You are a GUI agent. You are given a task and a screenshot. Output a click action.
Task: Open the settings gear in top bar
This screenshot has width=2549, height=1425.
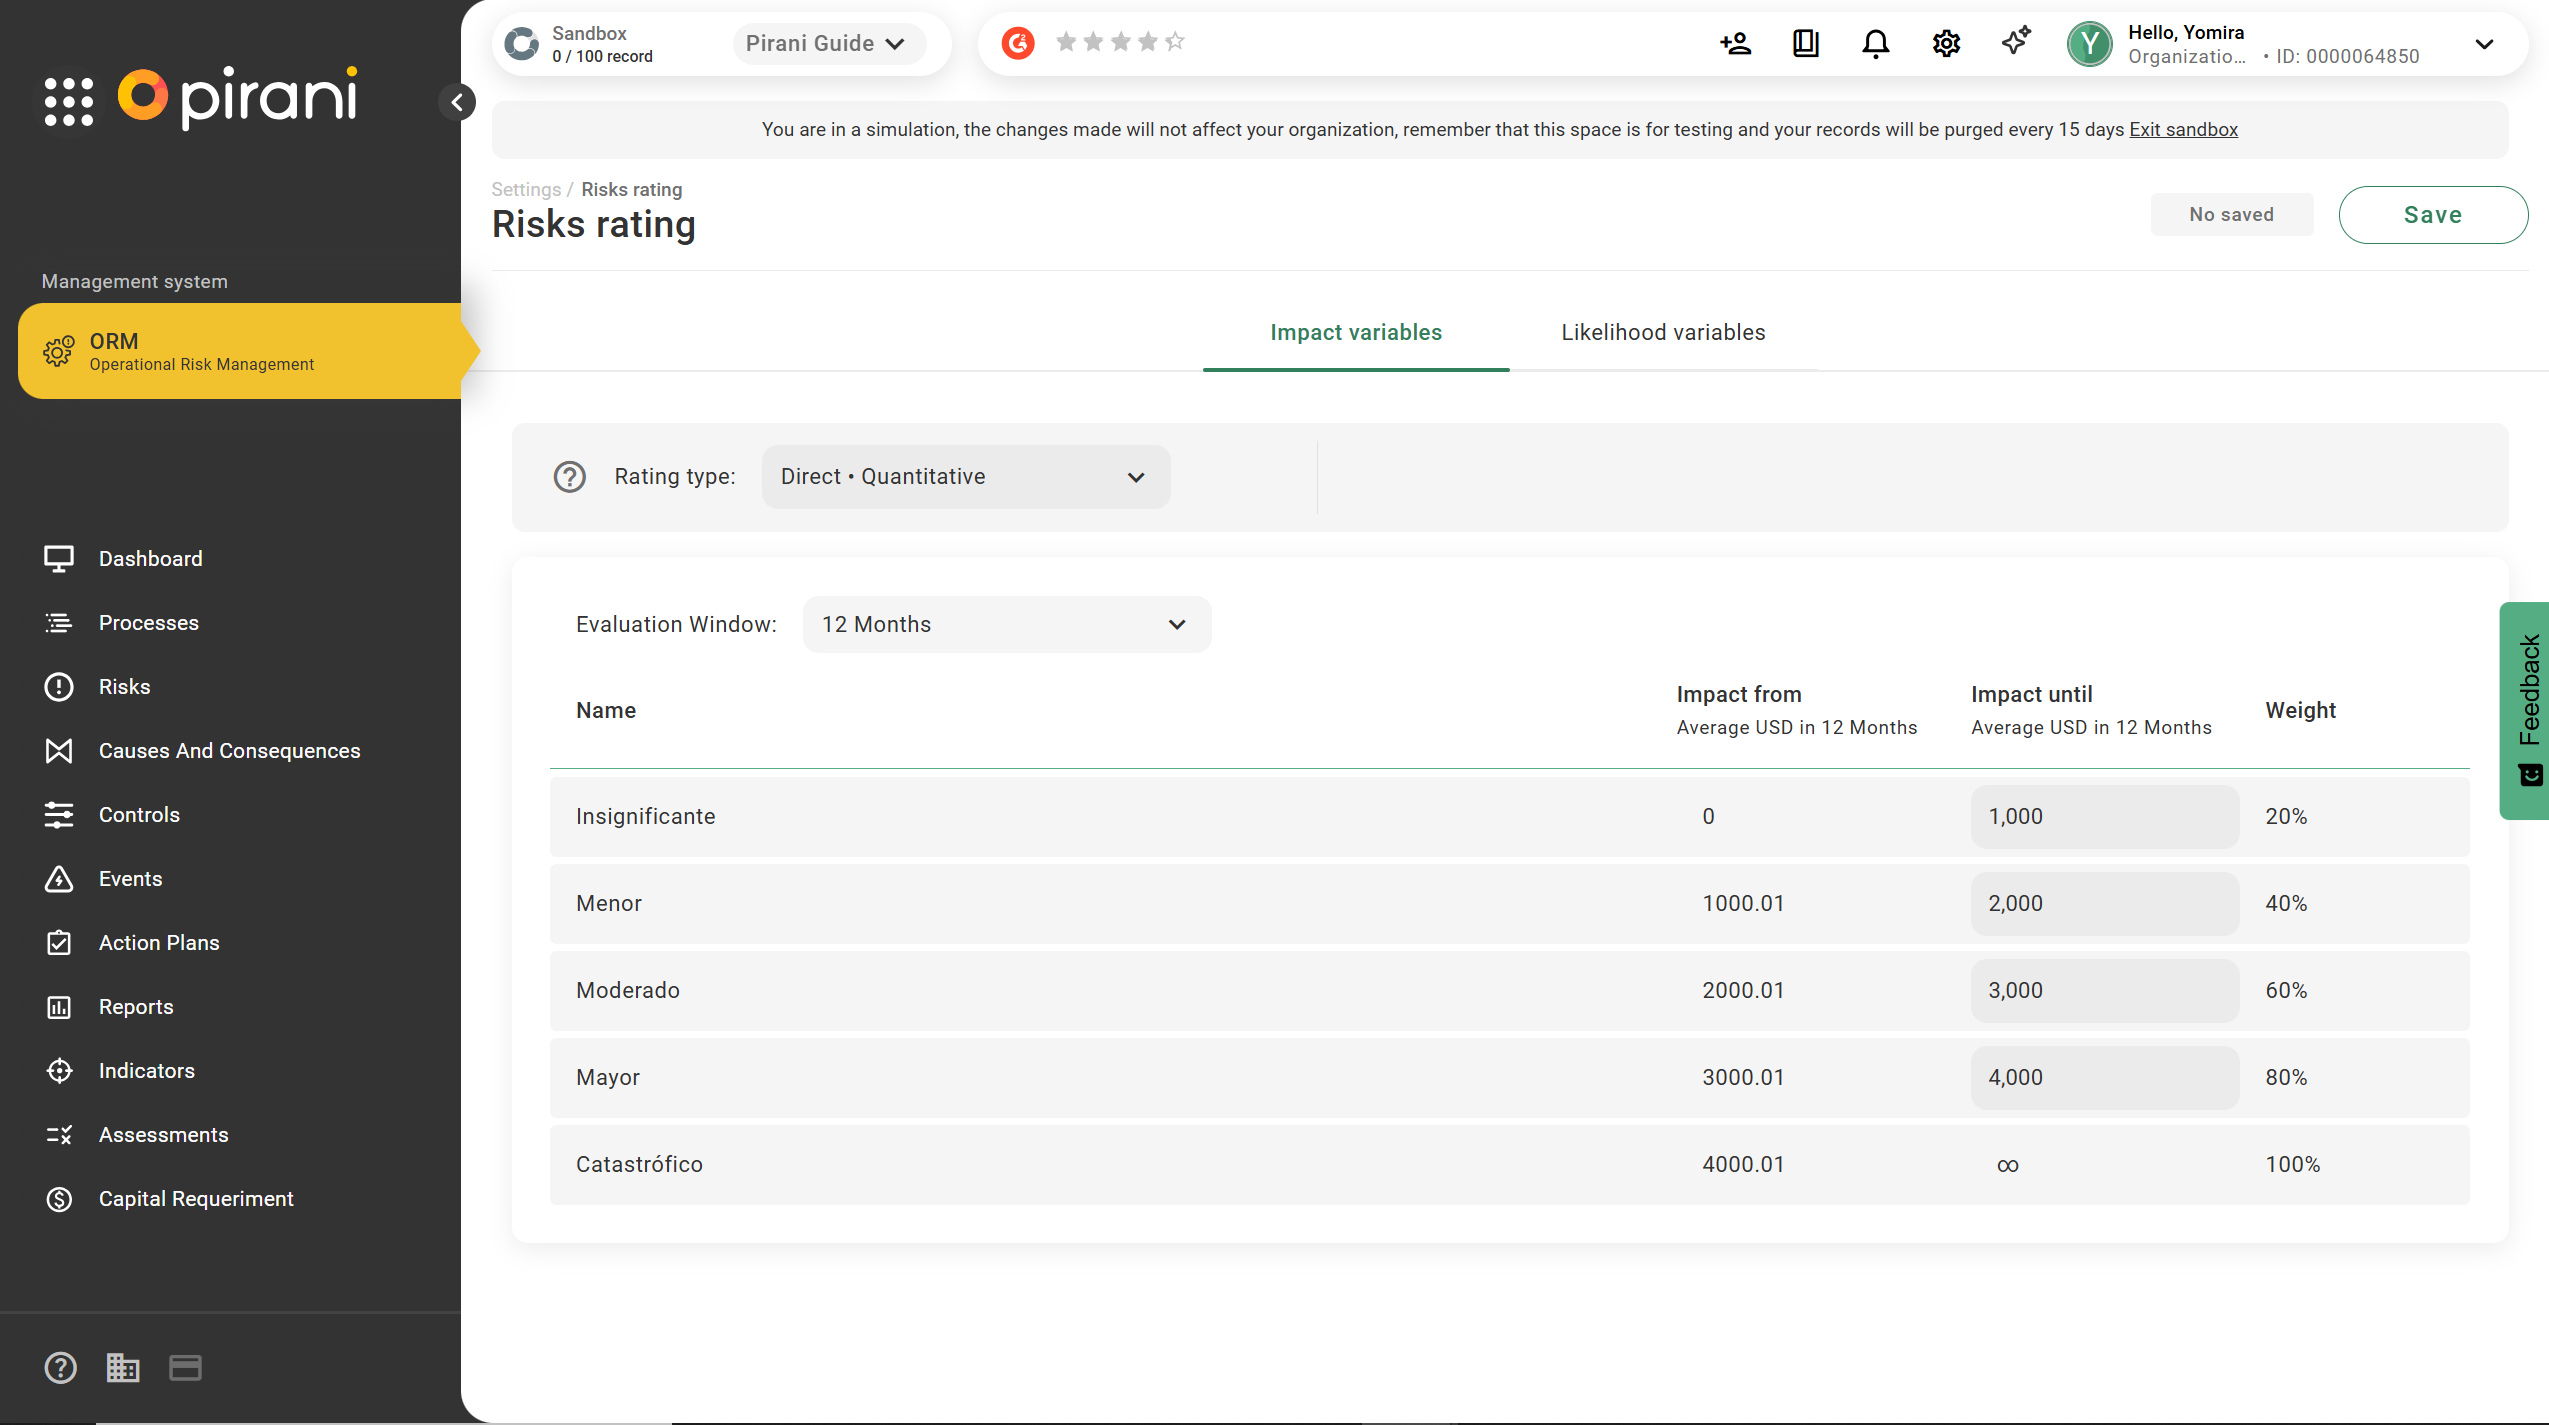pyautogui.click(x=1945, y=43)
